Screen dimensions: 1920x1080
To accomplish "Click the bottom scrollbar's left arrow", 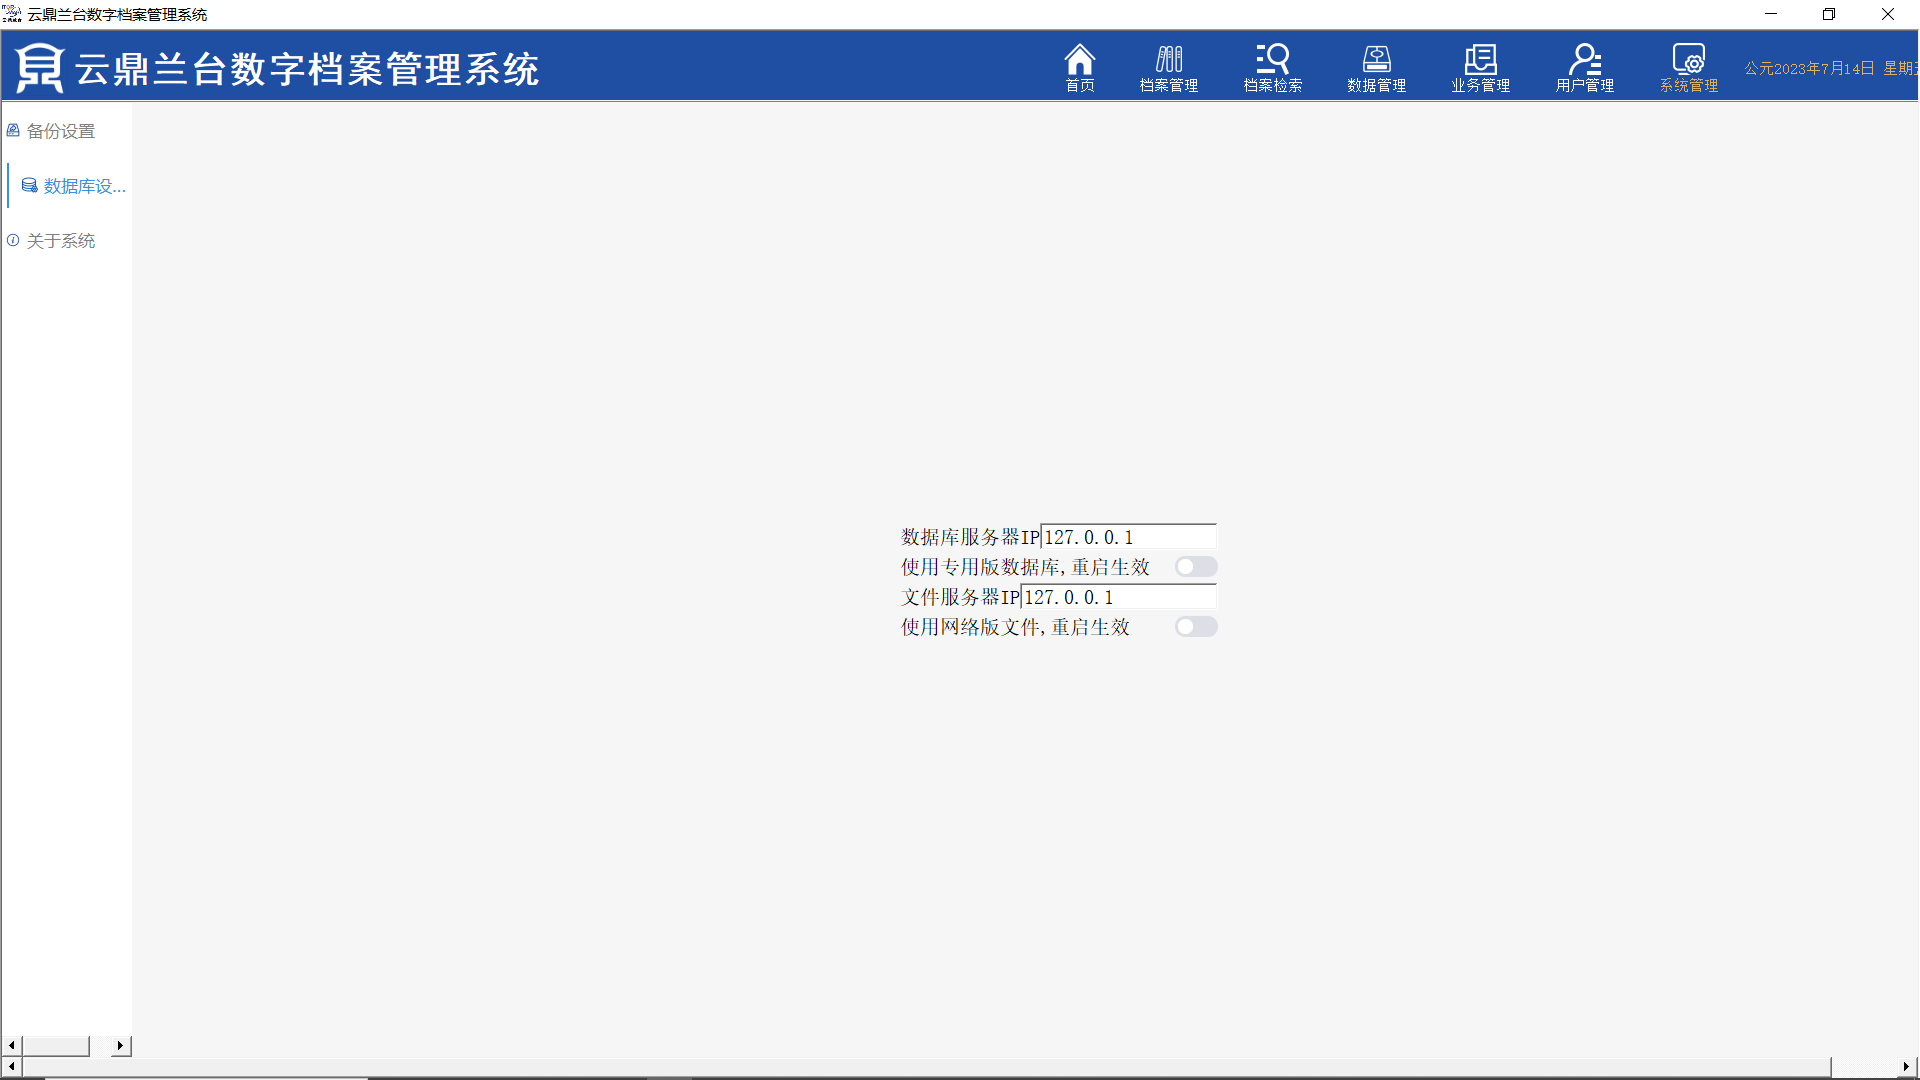I will (11, 1067).
